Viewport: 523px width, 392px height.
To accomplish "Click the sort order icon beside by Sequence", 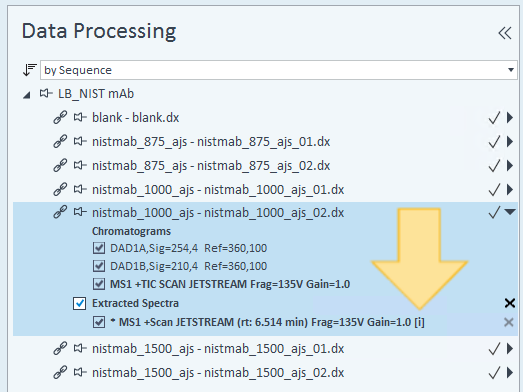I will (x=29, y=70).
